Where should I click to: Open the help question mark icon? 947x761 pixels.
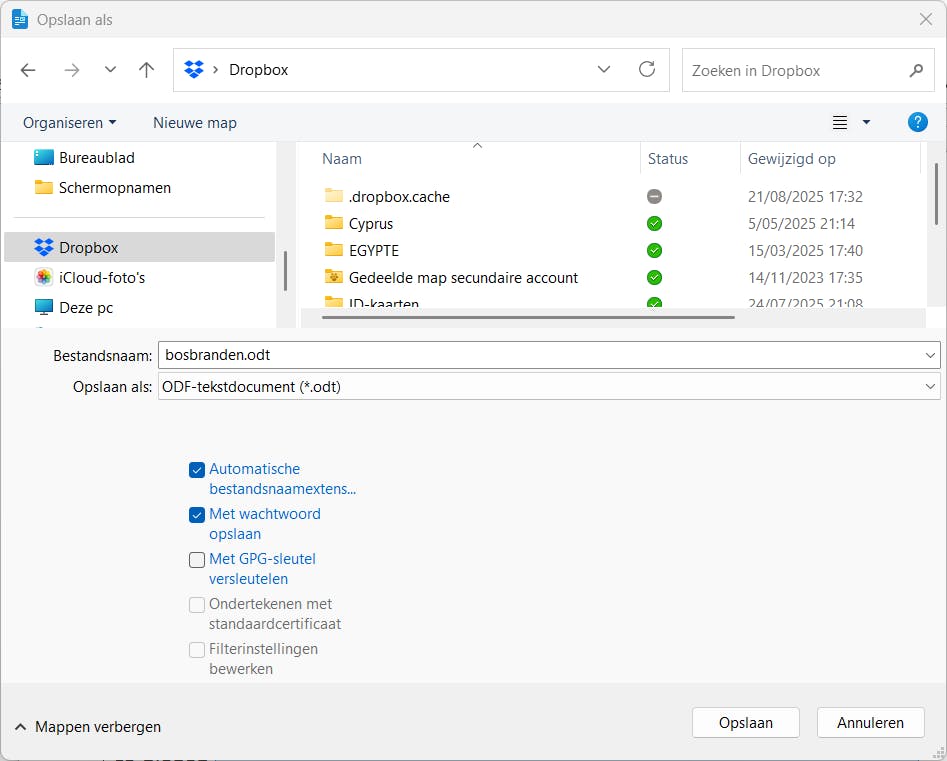[917, 122]
